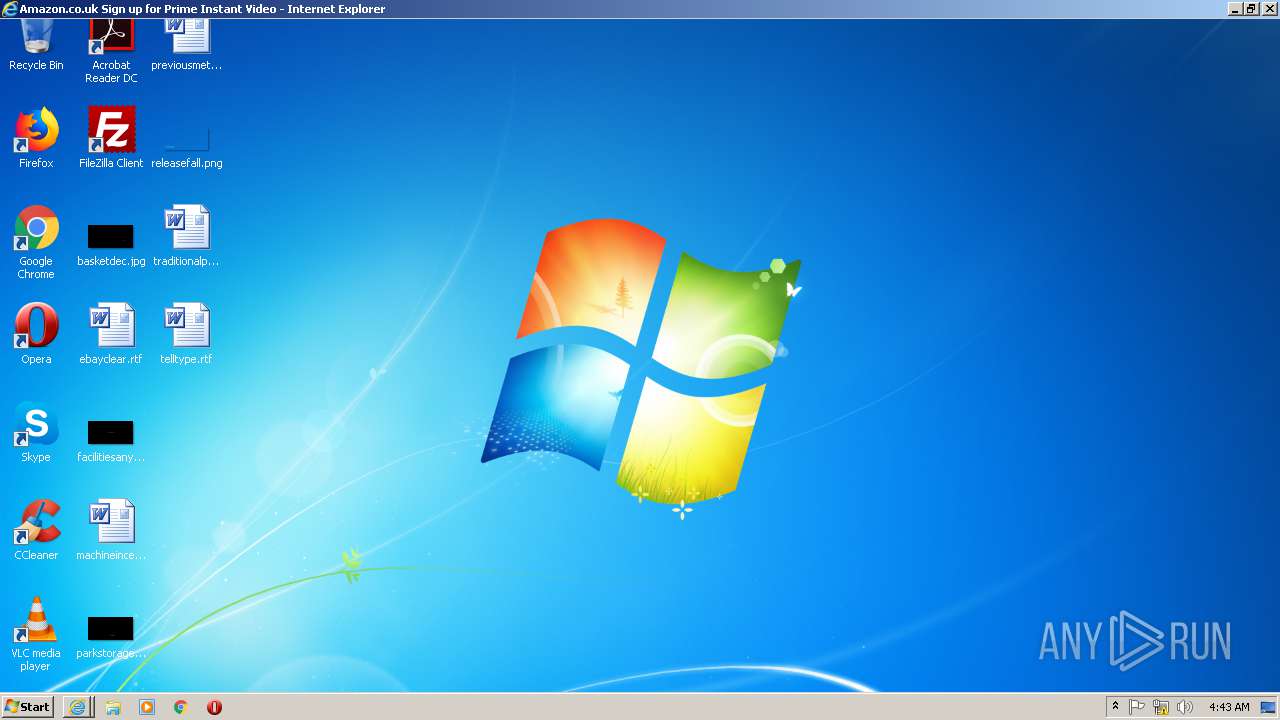The image size is (1280, 720).
Task: Minimize the Internet Explorer window
Action: coord(1234,9)
